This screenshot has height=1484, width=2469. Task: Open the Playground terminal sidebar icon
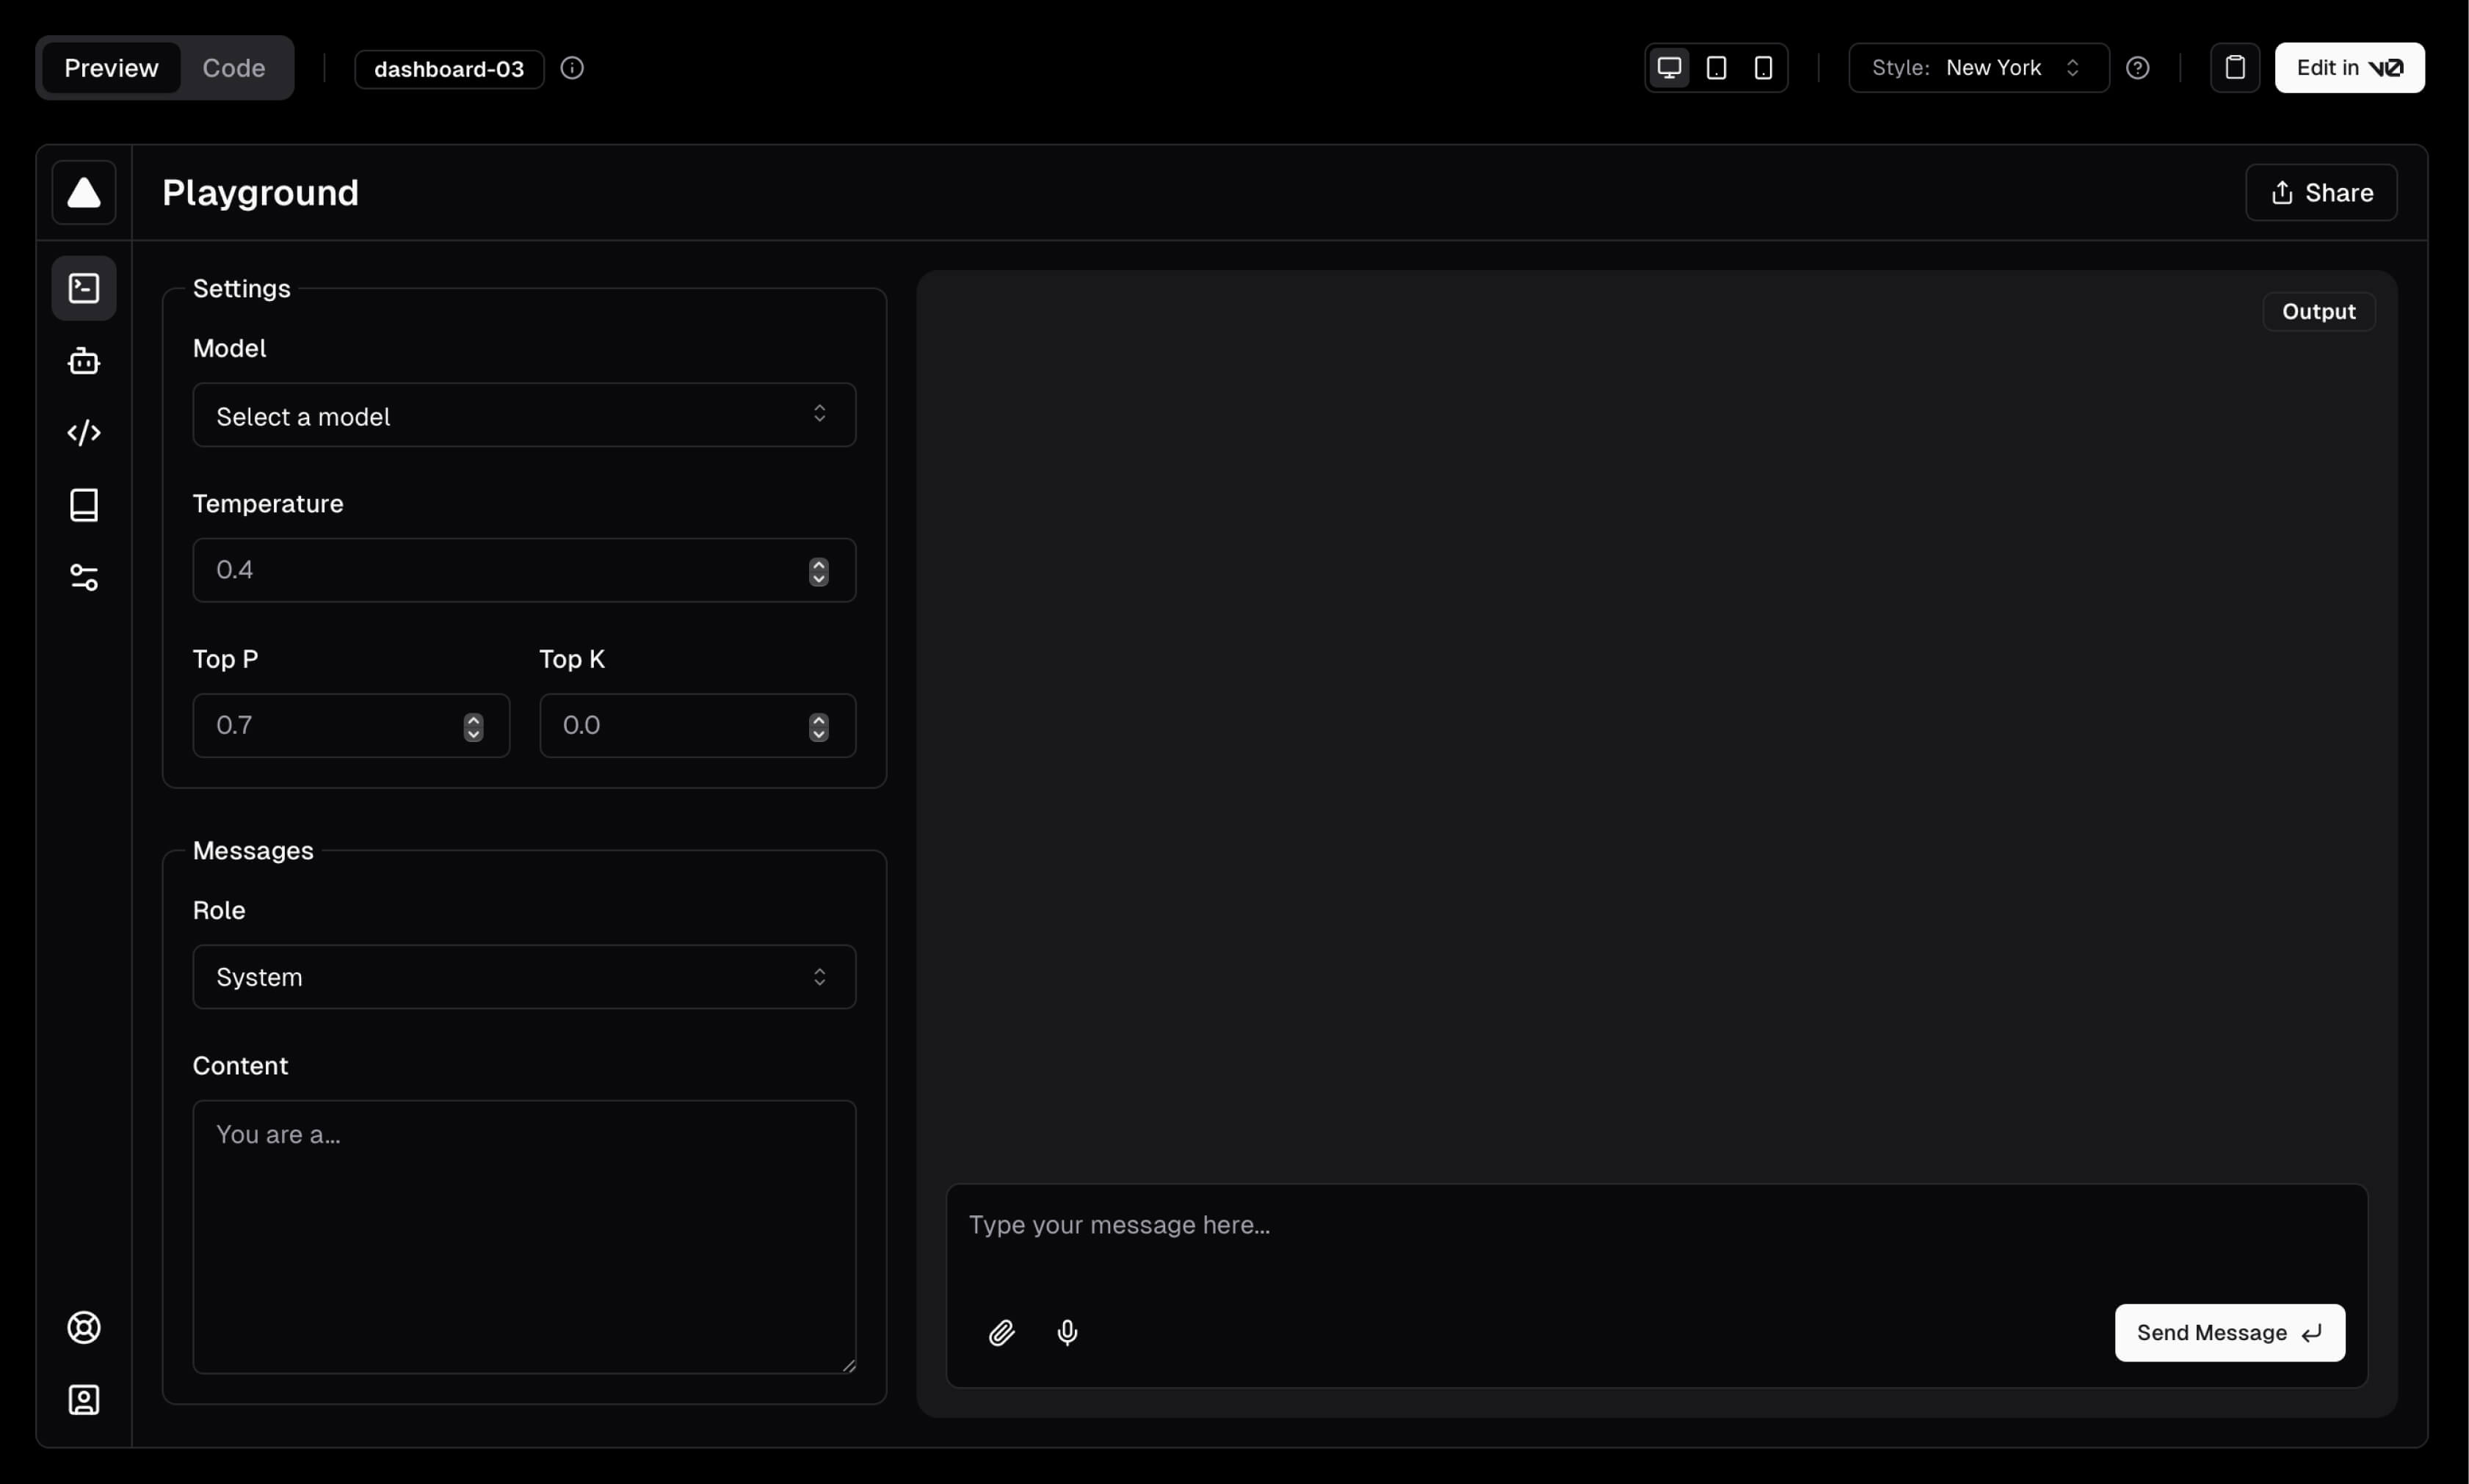click(x=84, y=288)
